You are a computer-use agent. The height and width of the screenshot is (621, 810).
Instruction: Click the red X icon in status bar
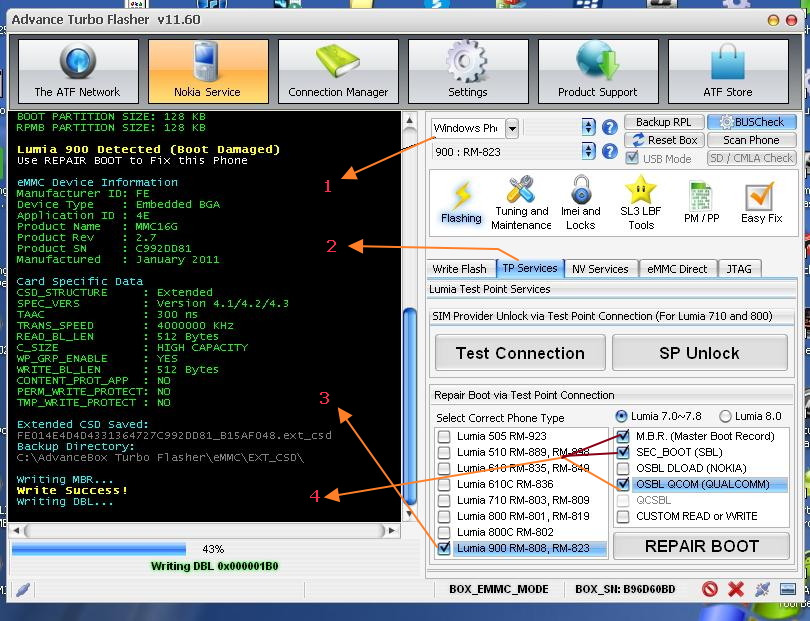click(736, 589)
